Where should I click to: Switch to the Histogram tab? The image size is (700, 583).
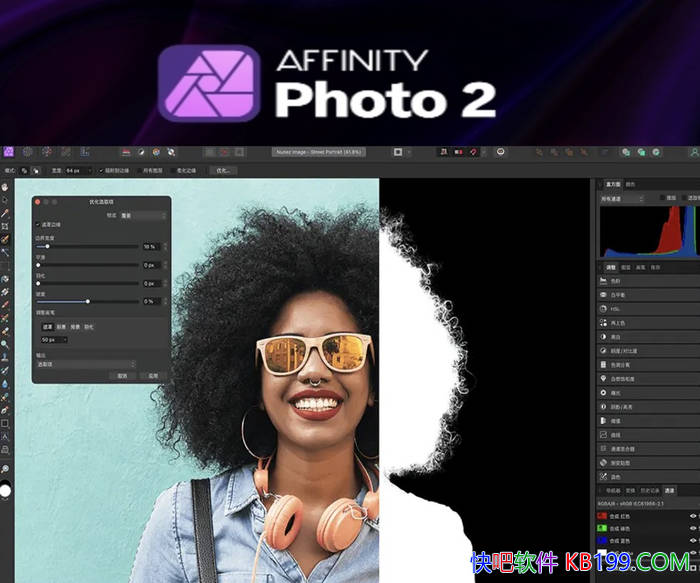[x=613, y=184]
